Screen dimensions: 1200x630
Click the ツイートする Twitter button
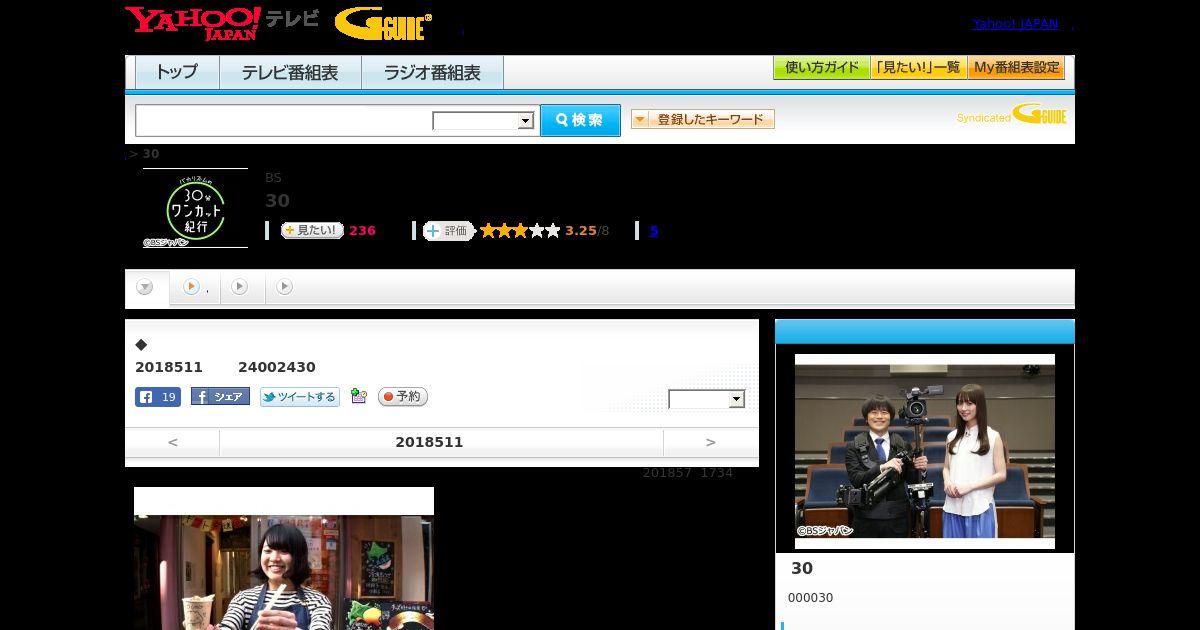coord(300,397)
